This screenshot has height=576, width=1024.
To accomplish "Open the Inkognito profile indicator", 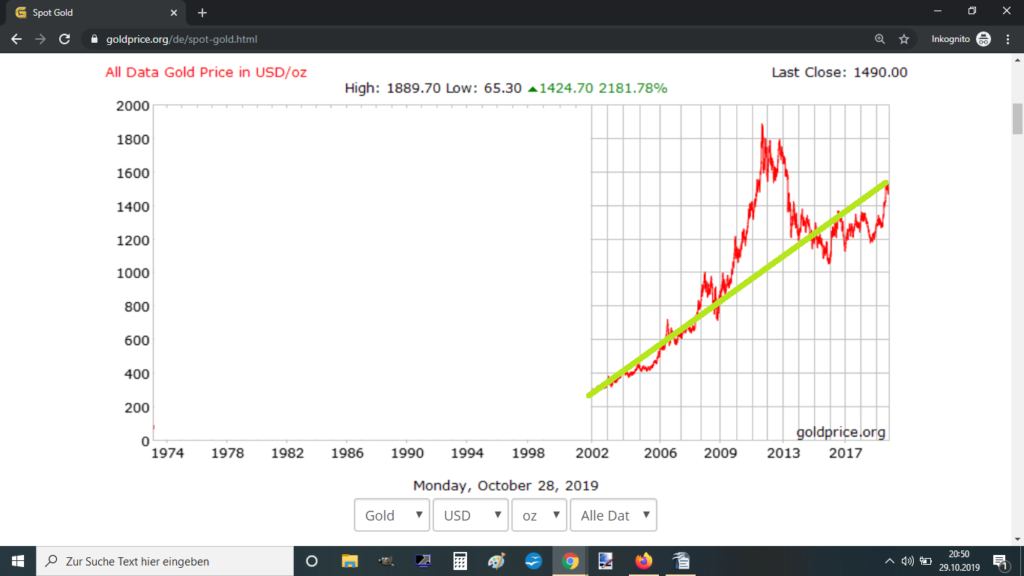I will 961,39.
